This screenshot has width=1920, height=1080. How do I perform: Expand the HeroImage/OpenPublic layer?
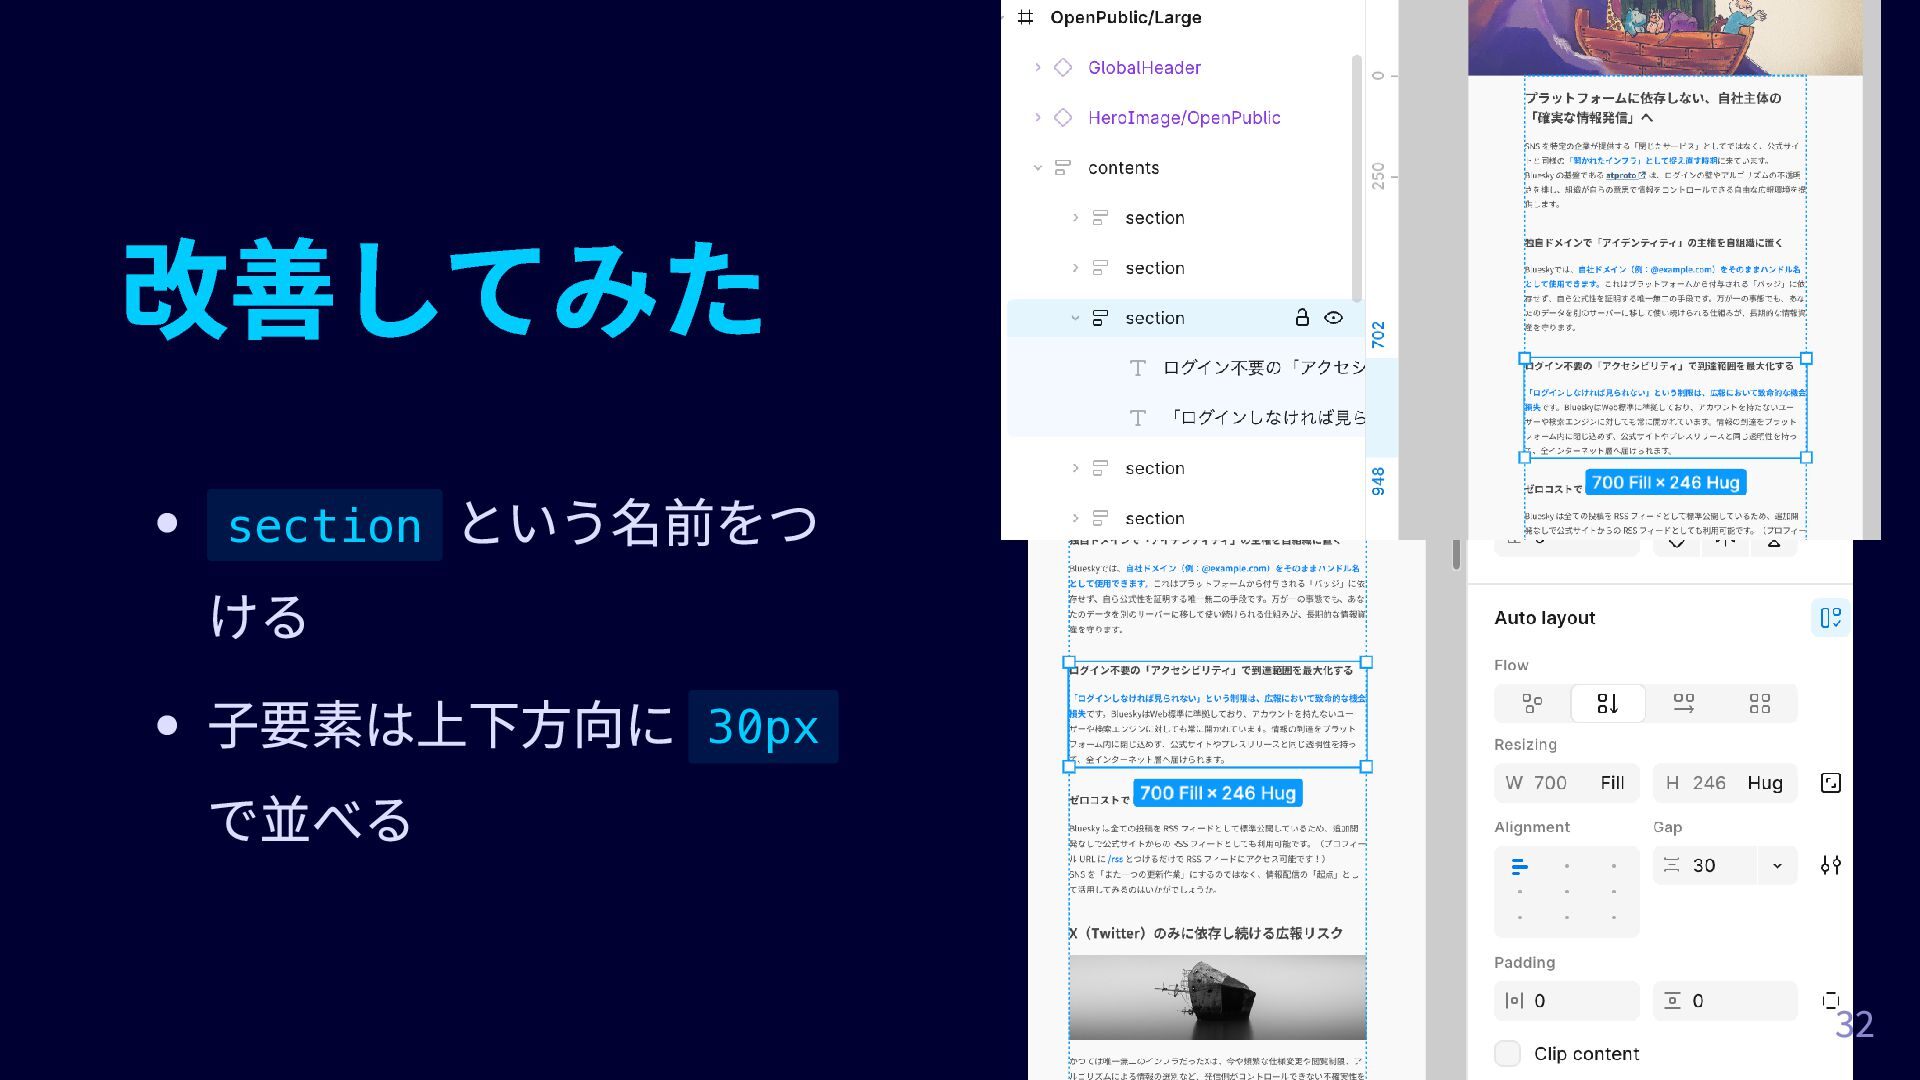pos(1038,118)
